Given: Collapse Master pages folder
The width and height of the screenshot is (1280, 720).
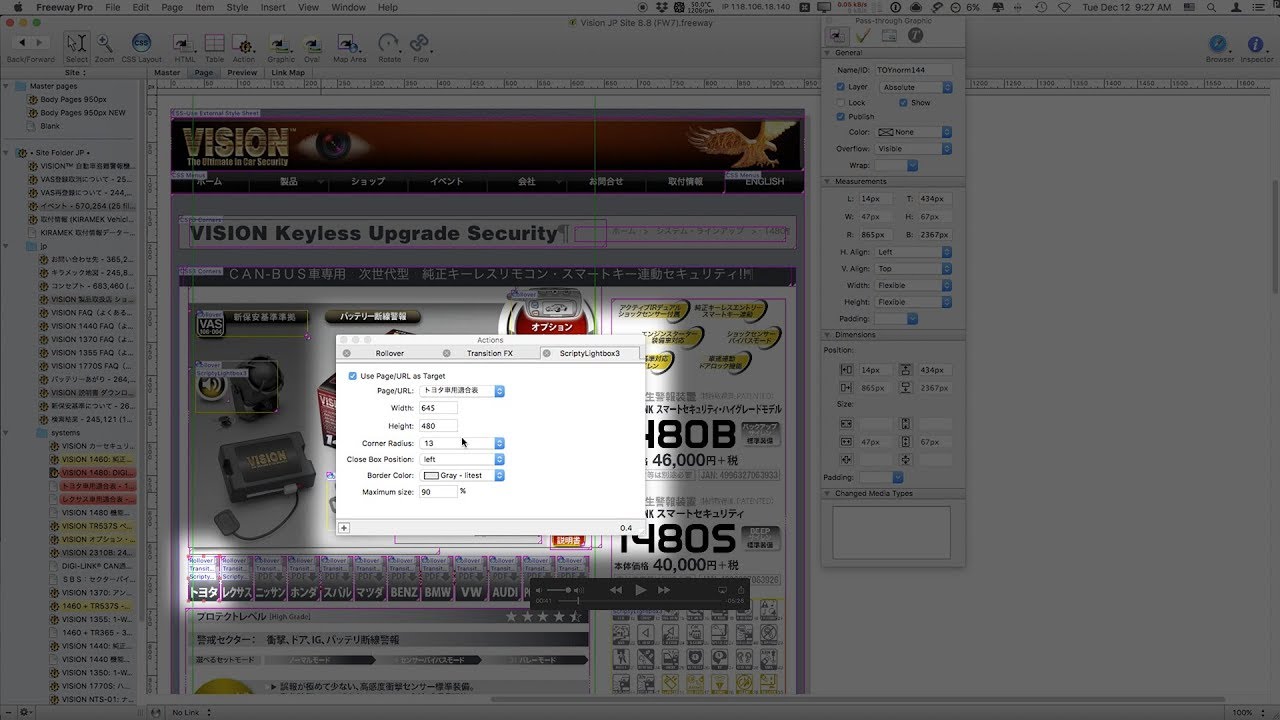Looking at the screenshot, I should tap(6, 86).
